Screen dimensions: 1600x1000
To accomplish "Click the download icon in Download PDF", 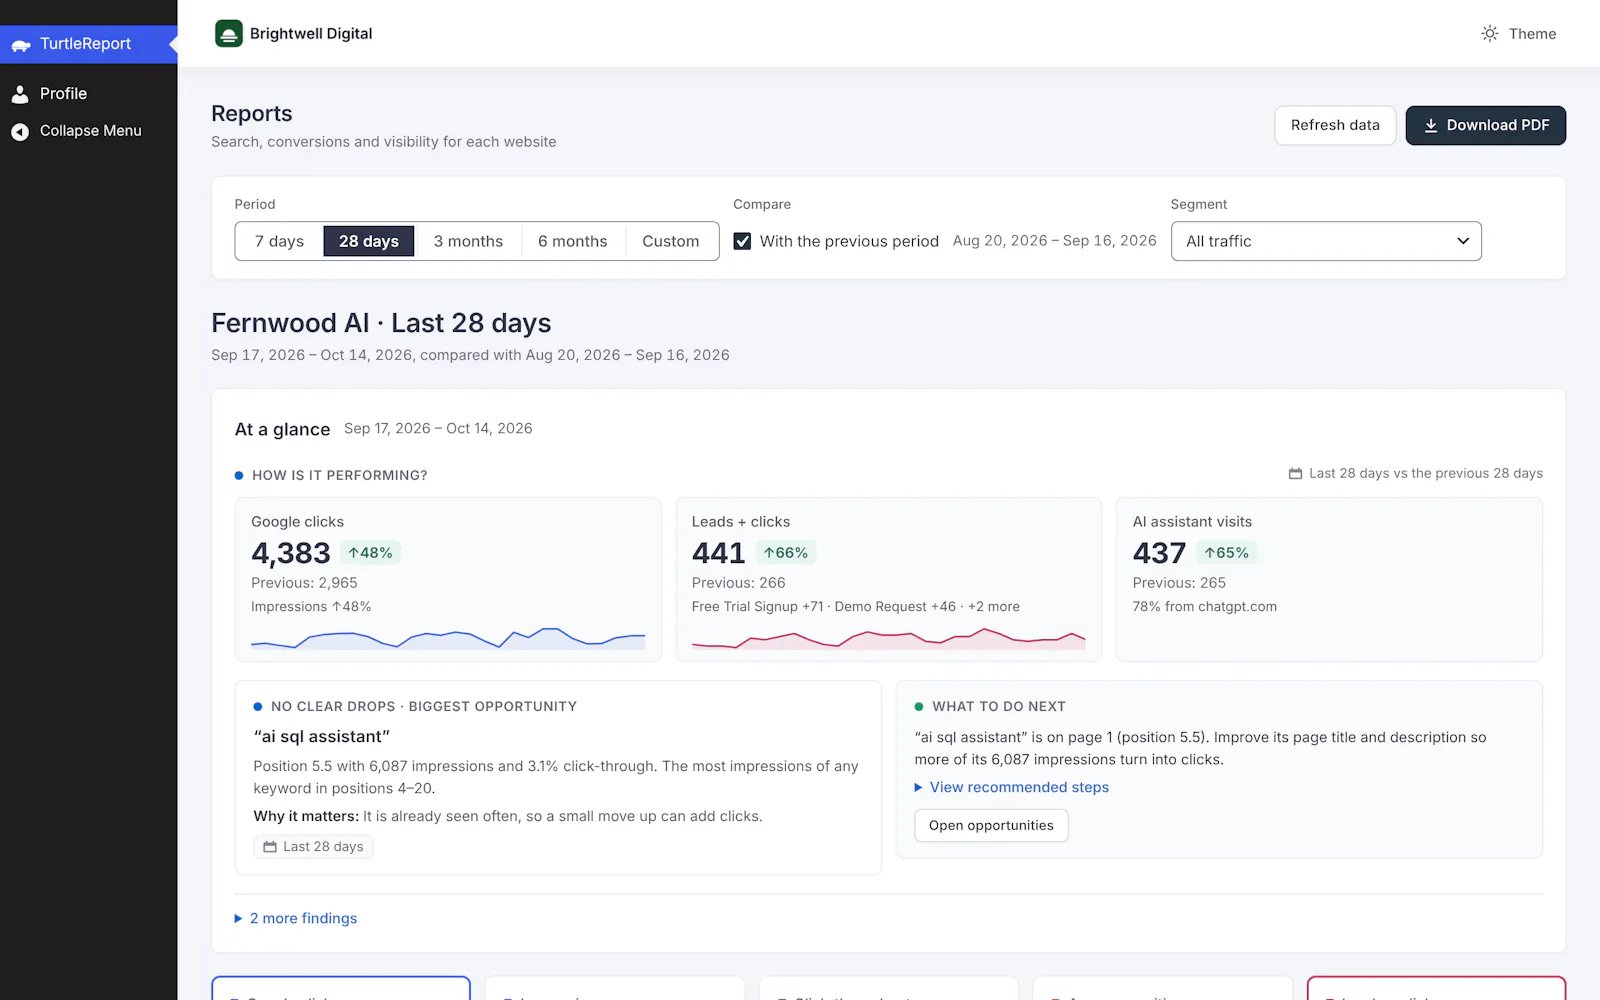I will click(x=1431, y=125).
